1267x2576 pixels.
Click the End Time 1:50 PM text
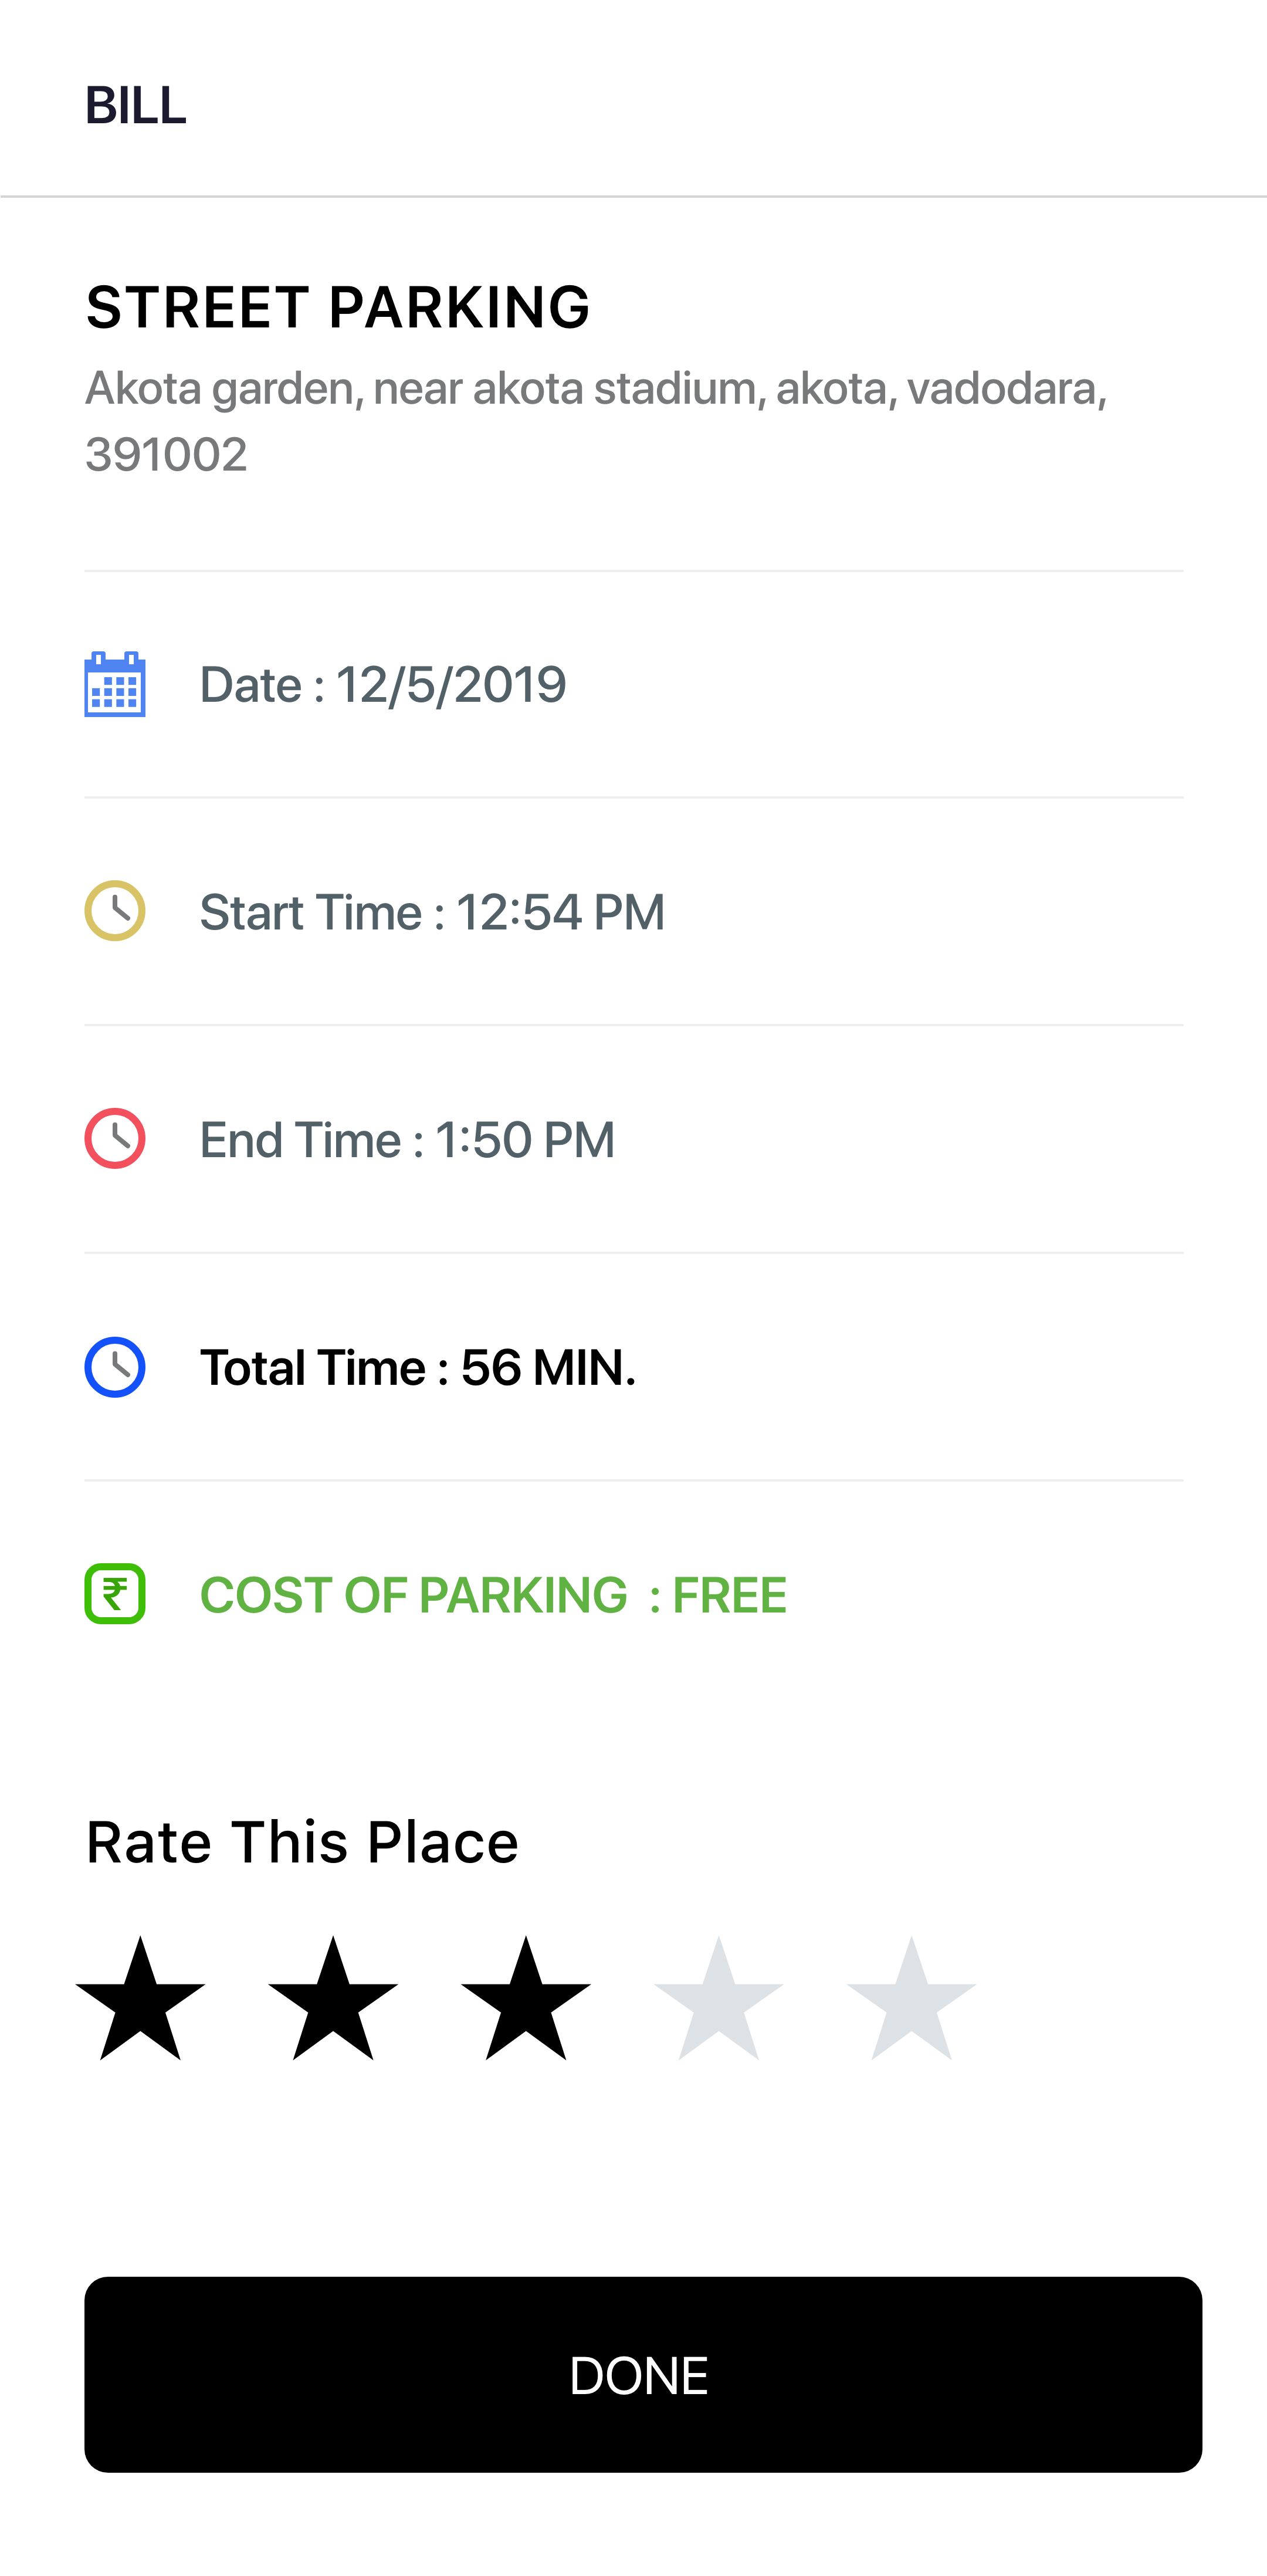tap(407, 1140)
